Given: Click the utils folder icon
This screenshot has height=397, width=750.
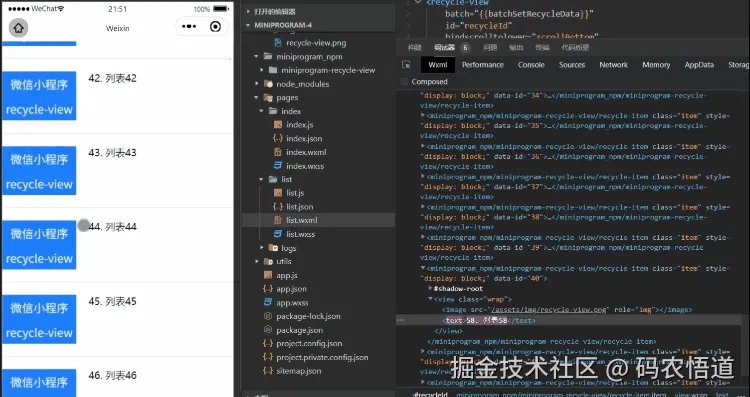Looking at the screenshot, I should pyautogui.click(x=268, y=261).
